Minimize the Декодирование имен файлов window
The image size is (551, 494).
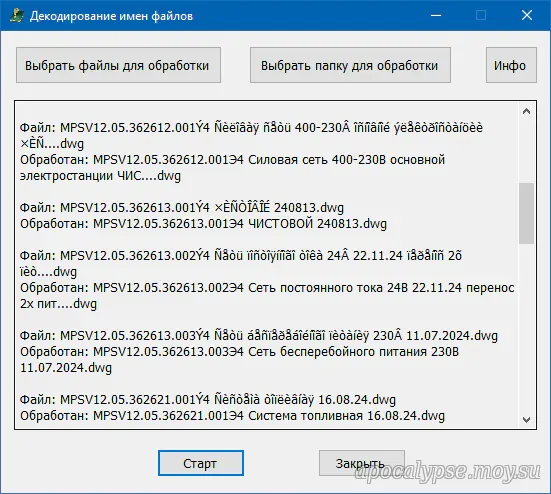436,15
